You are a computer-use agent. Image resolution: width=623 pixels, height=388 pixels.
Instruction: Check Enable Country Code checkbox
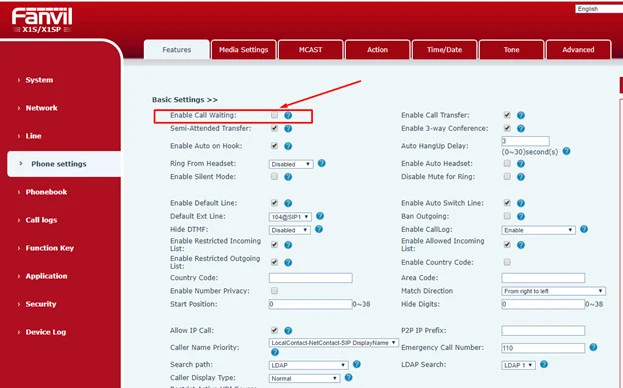507,262
